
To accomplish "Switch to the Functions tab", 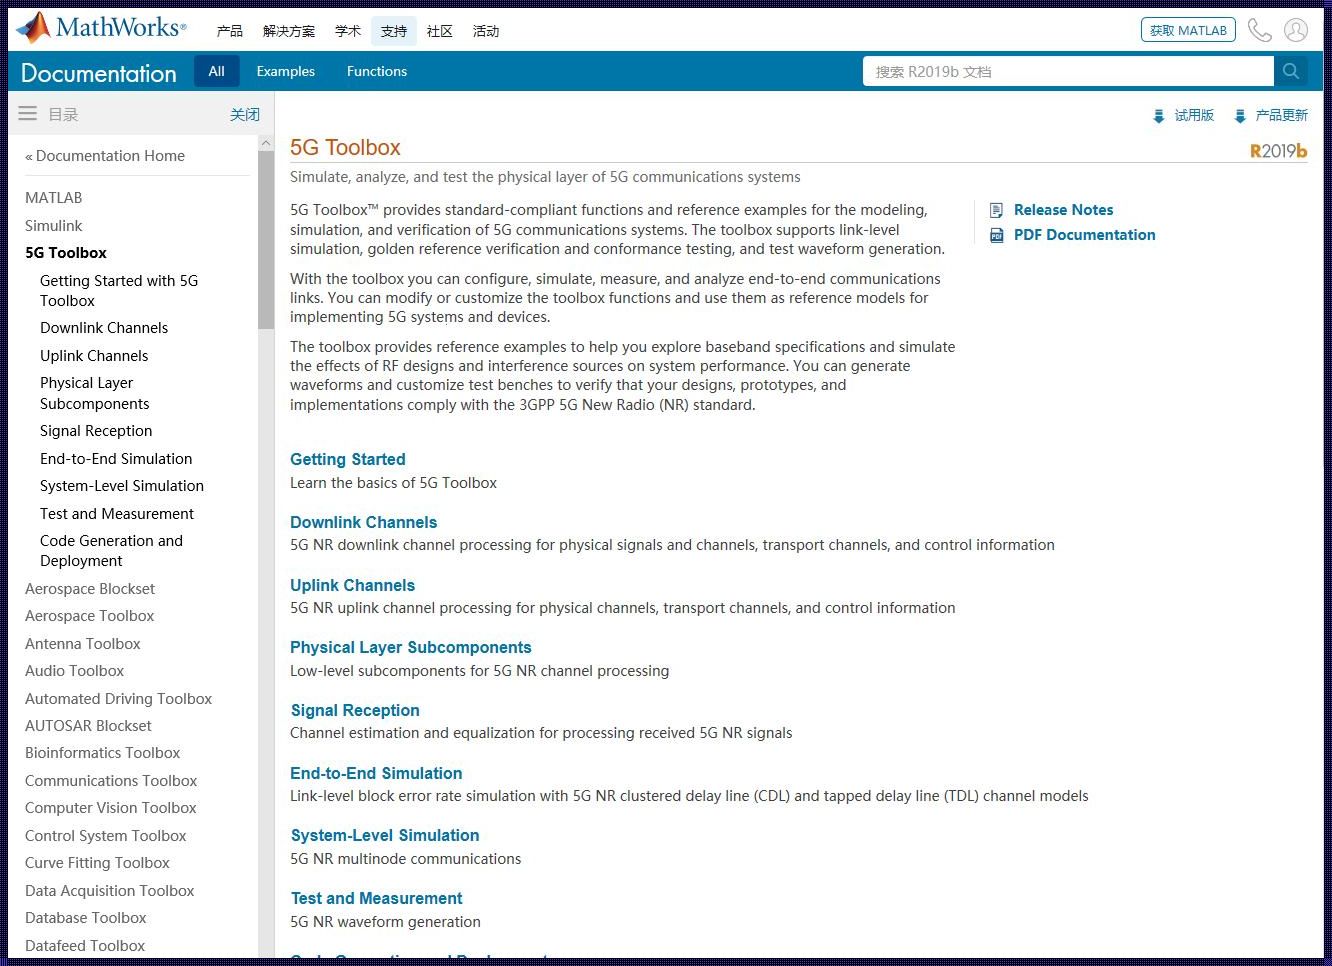I will pos(377,71).
